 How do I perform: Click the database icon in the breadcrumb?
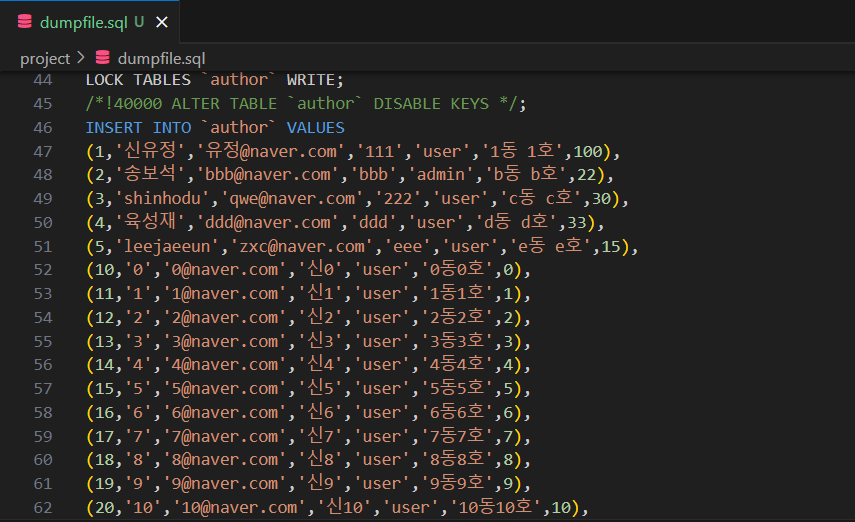[x=103, y=58]
